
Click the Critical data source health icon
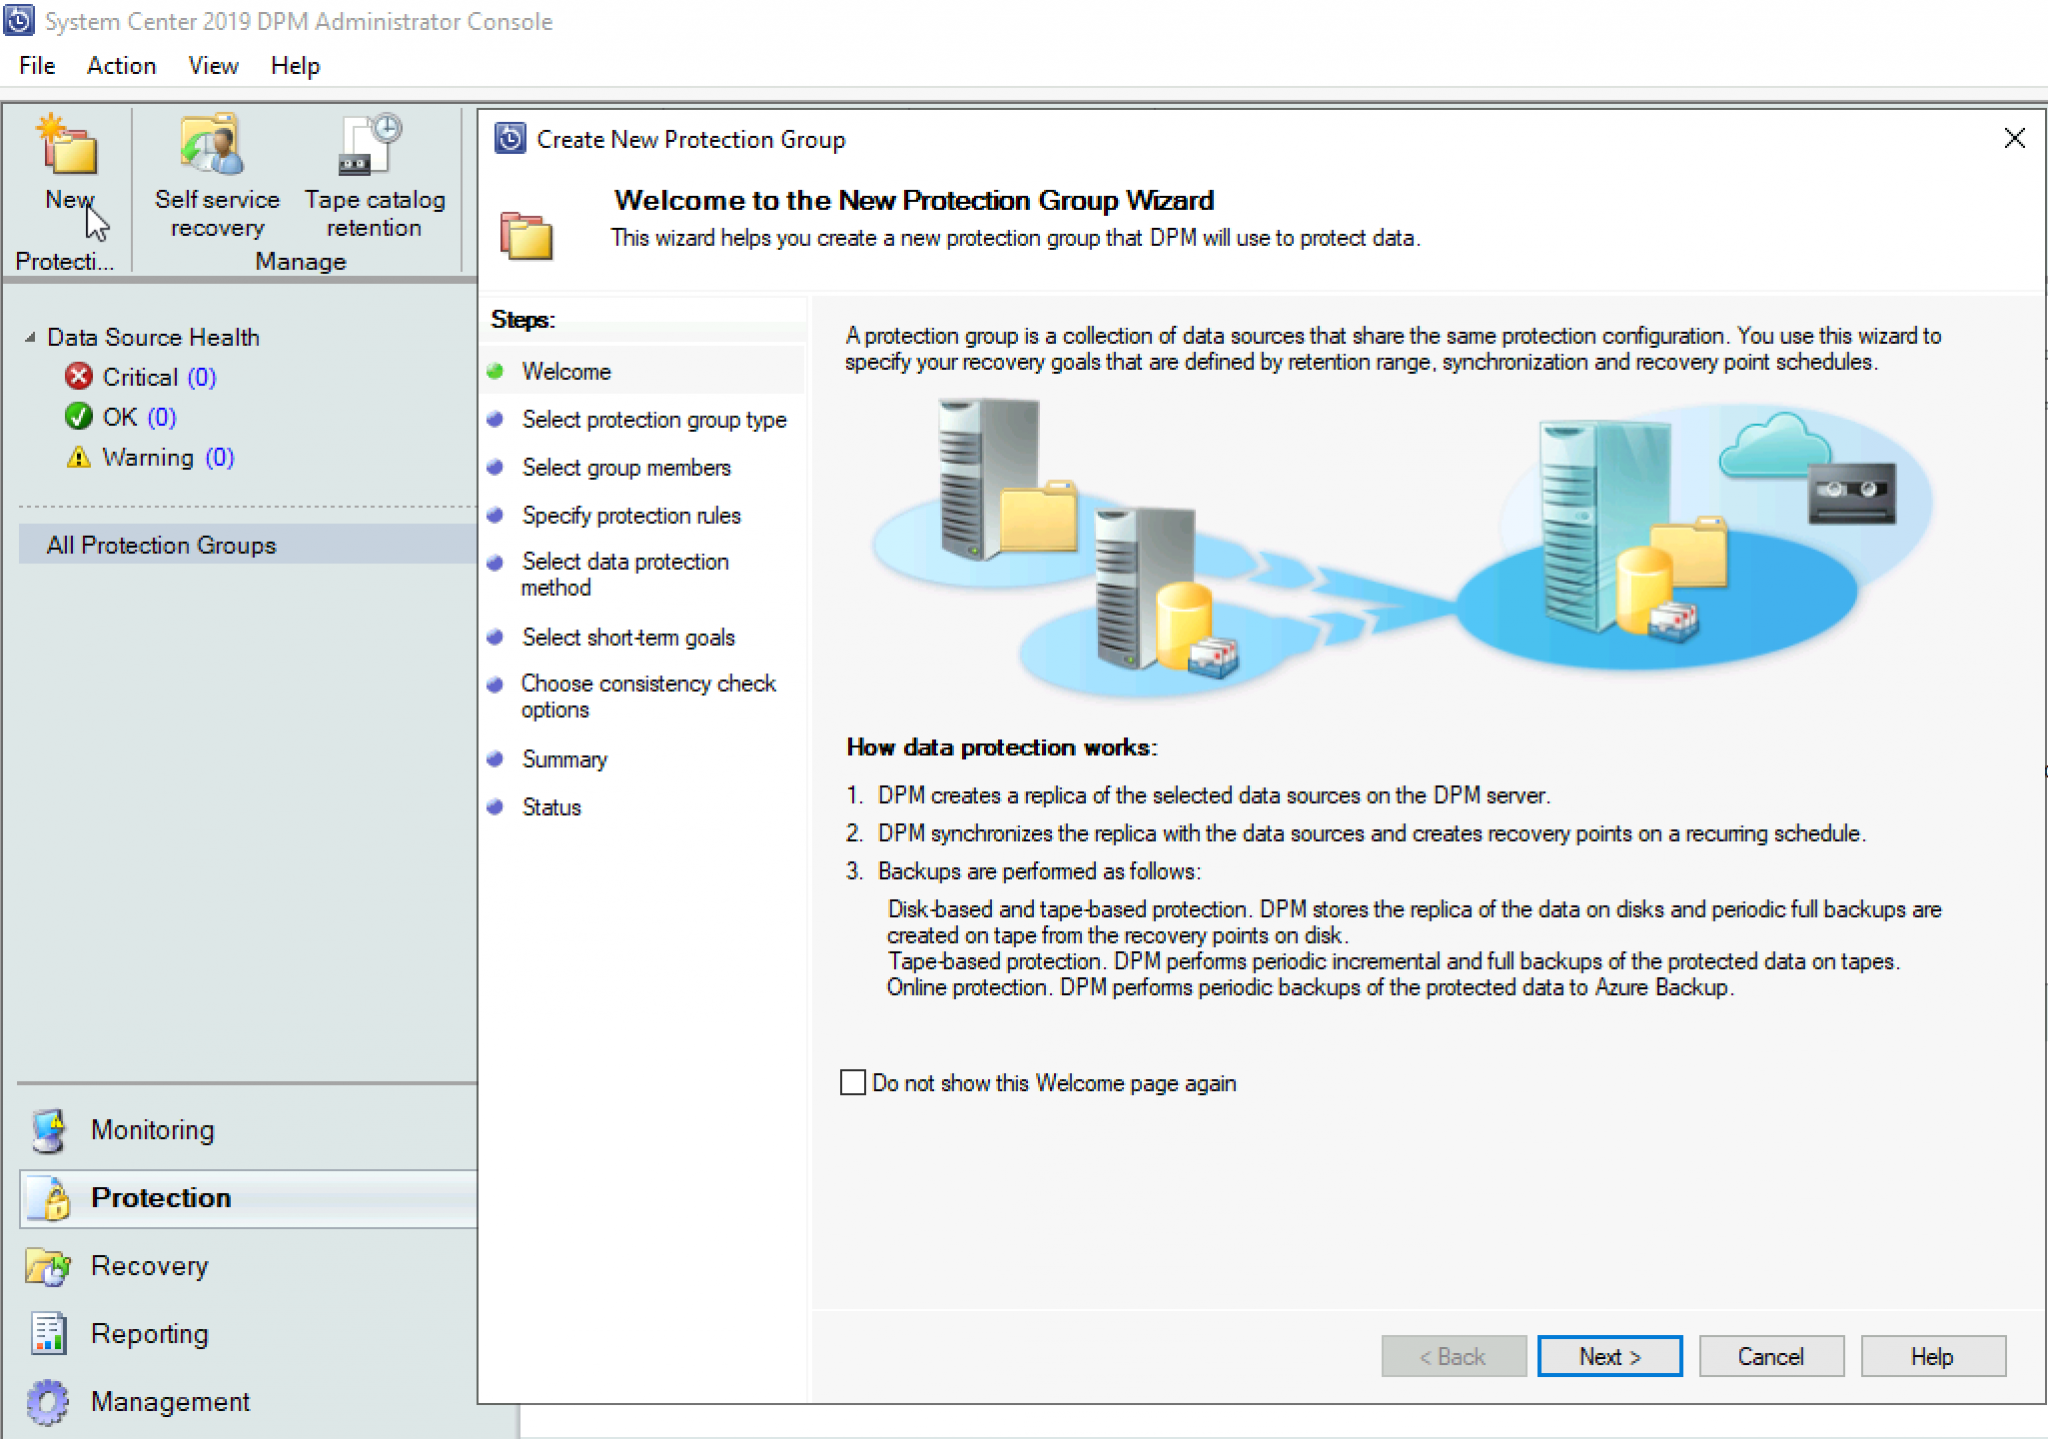pyautogui.click(x=79, y=376)
